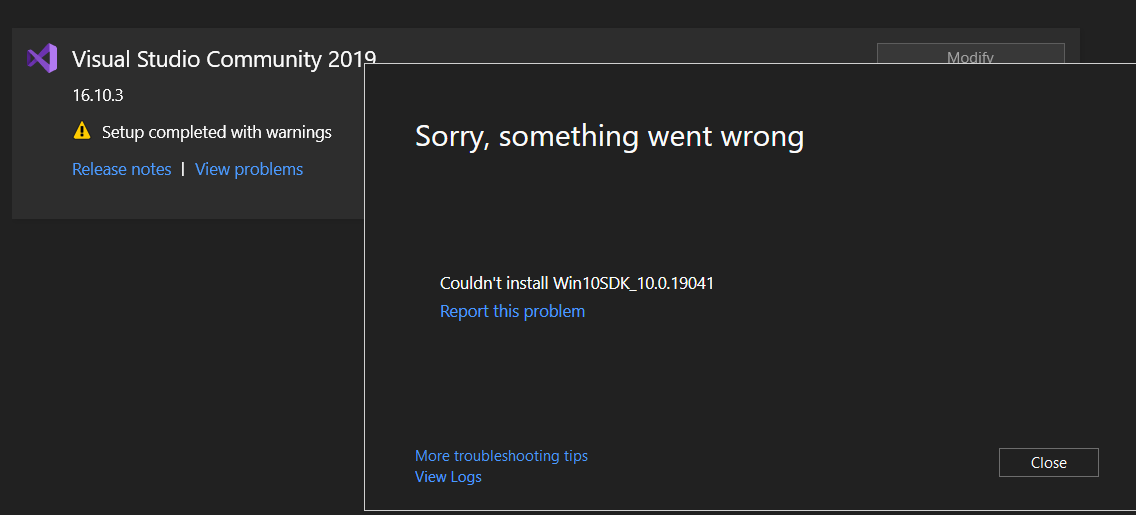Open the Release notes link
This screenshot has height=515, width=1136.
[122, 169]
